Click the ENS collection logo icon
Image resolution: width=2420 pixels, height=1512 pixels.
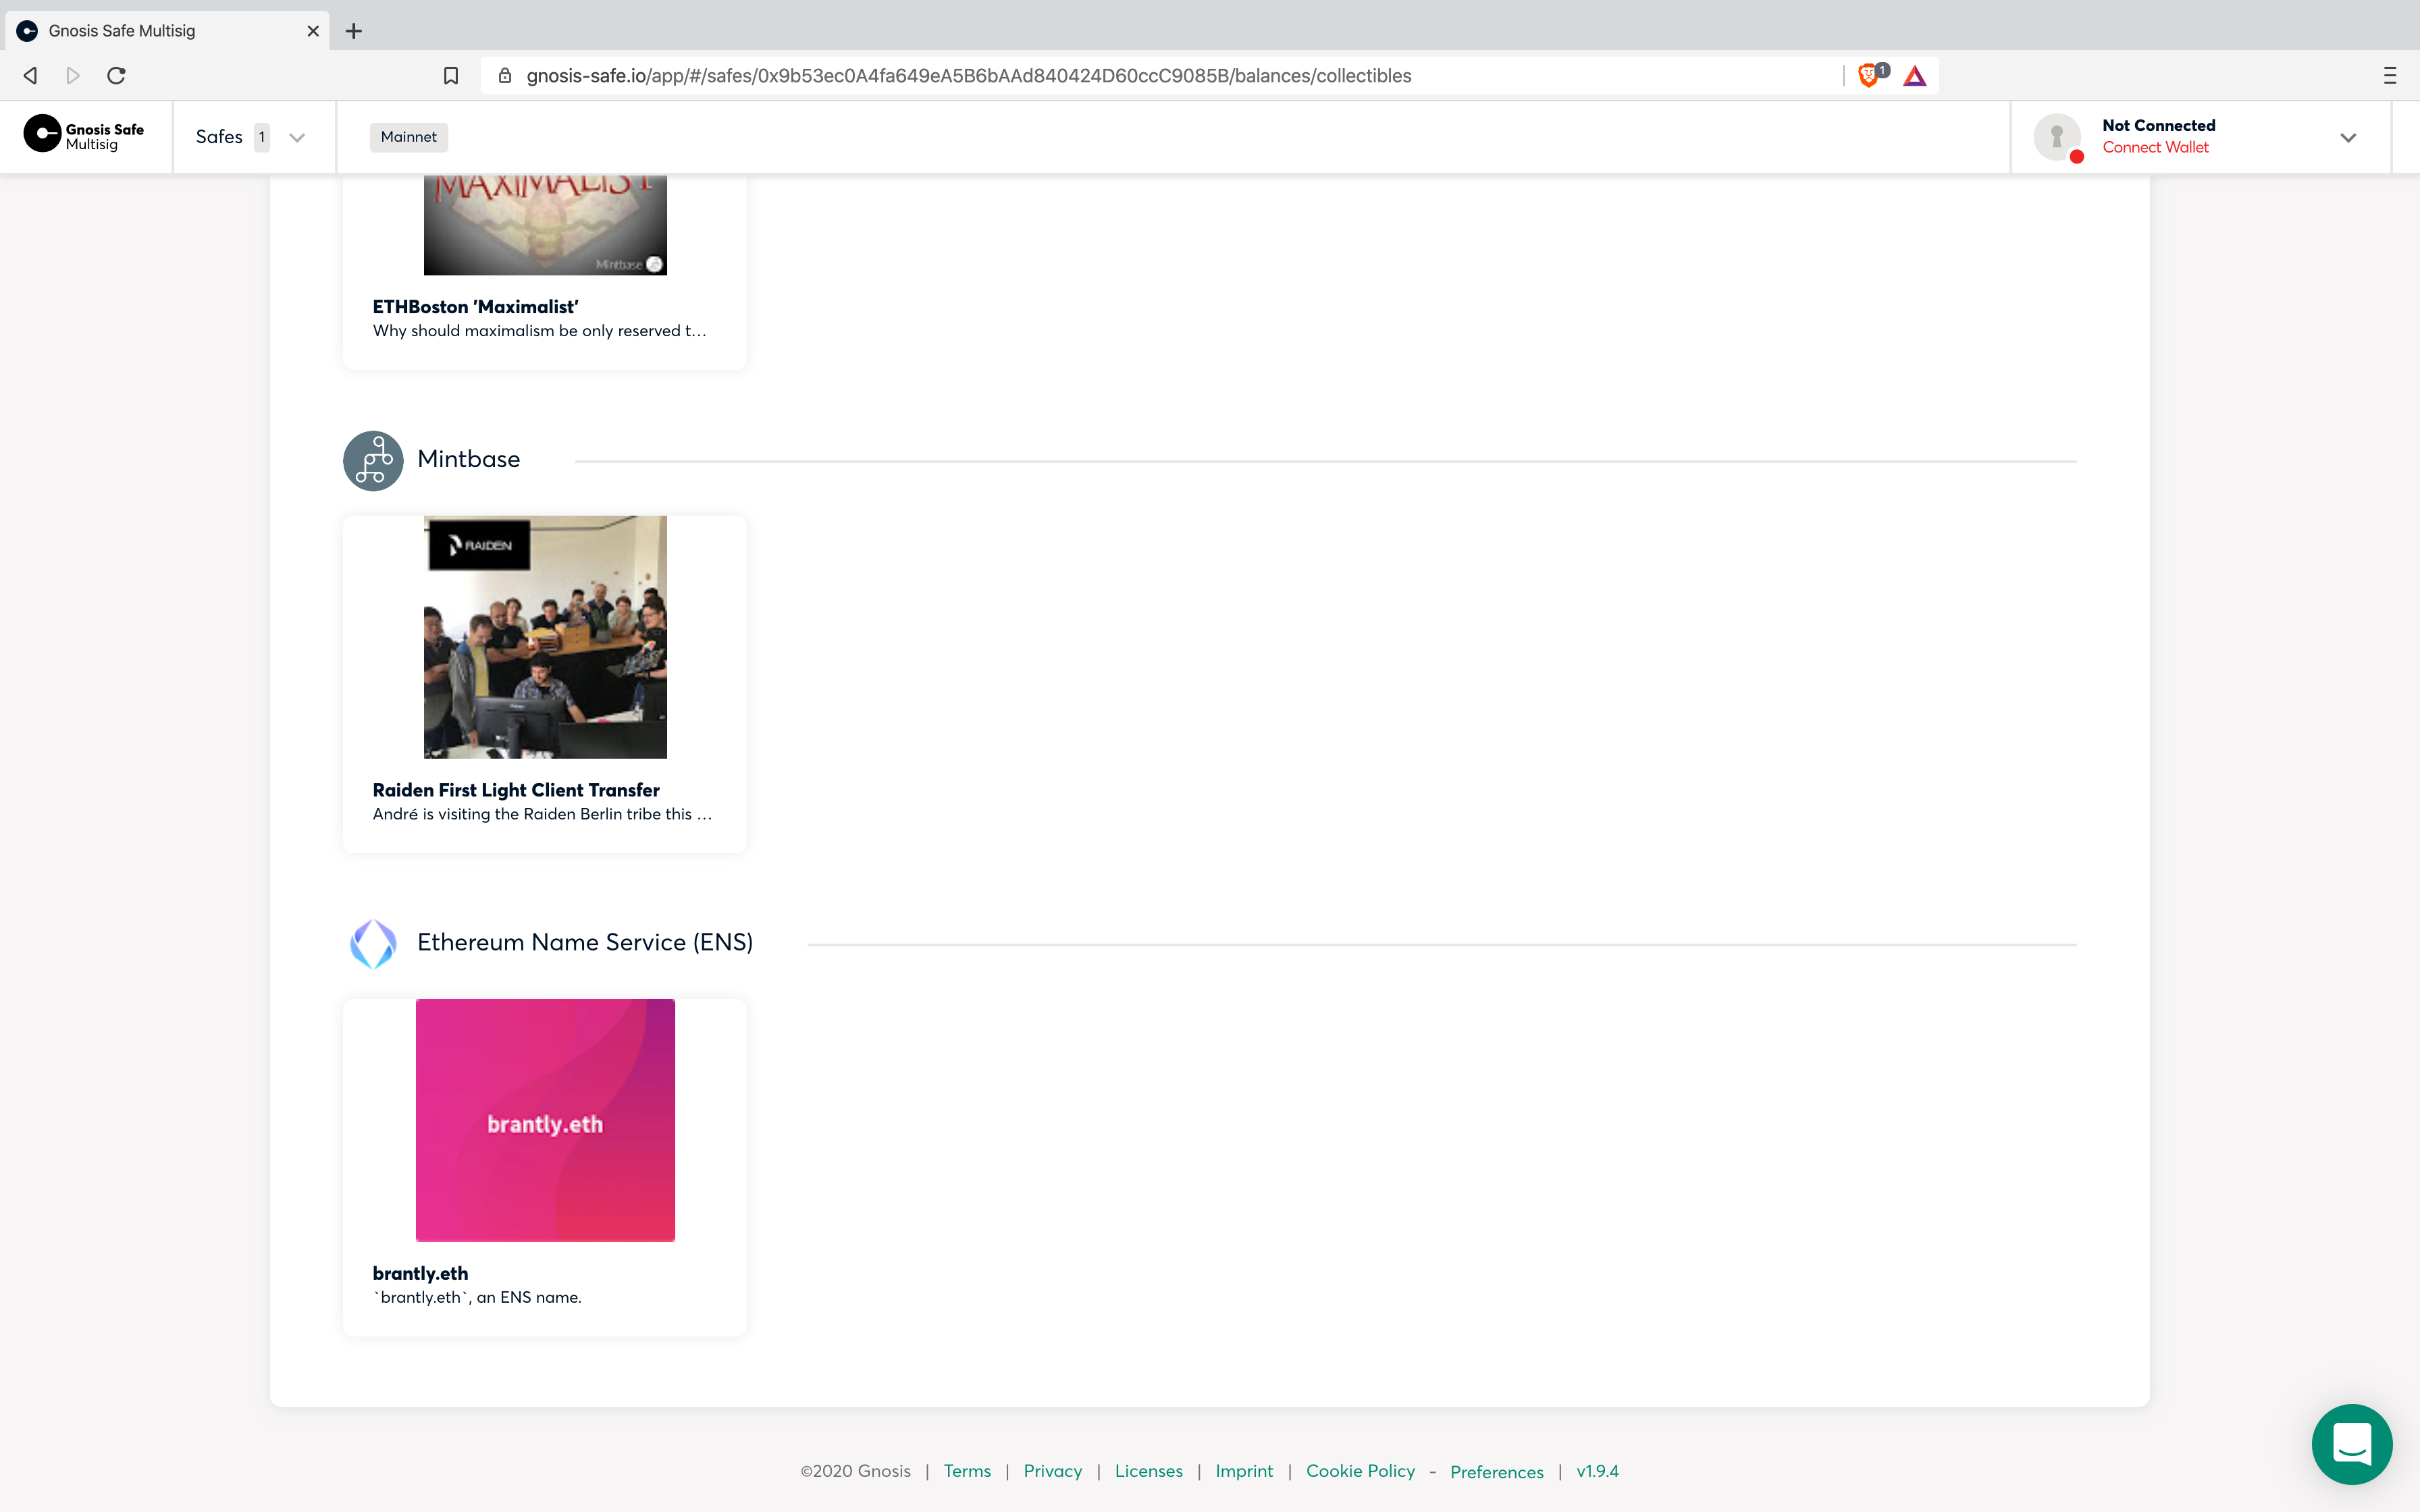coord(373,943)
